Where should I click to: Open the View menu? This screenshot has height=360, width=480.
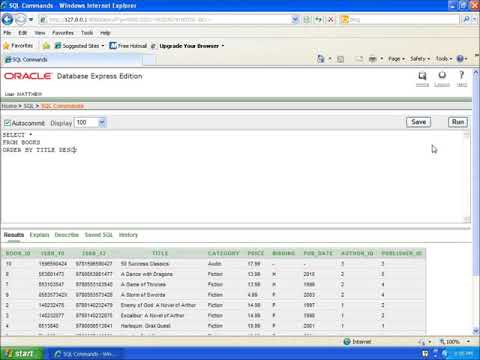[40, 33]
